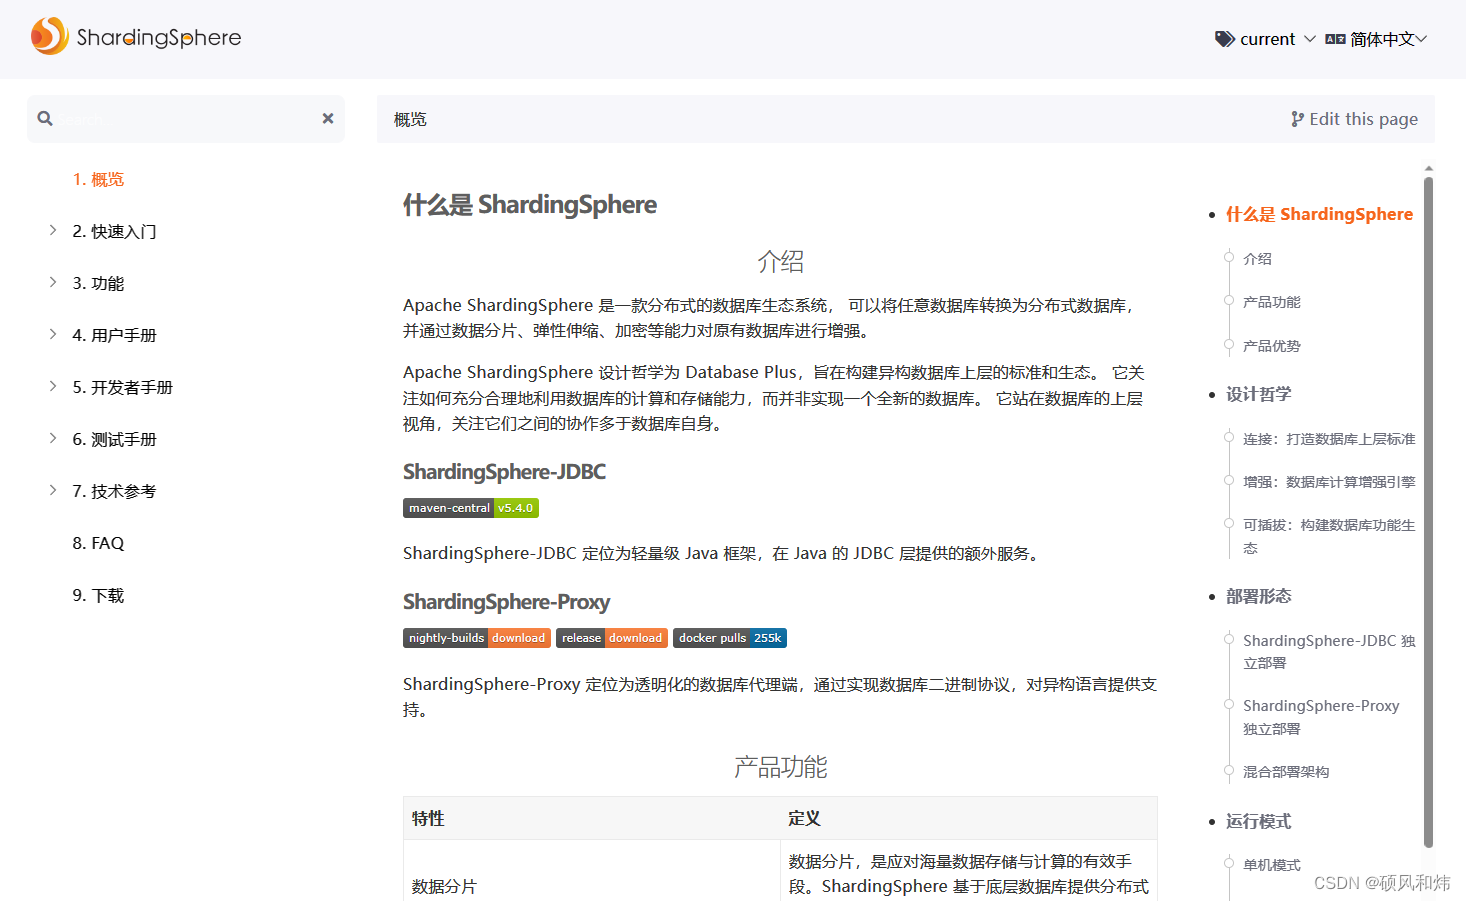Expand the 2. 快速入门 chevron
The width and height of the screenshot is (1466, 901).
coord(53,231)
